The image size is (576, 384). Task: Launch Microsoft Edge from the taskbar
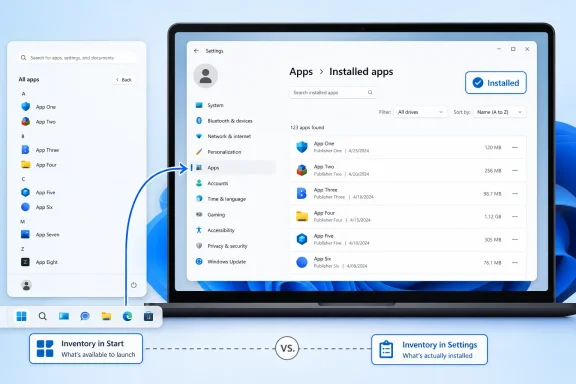tap(127, 316)
